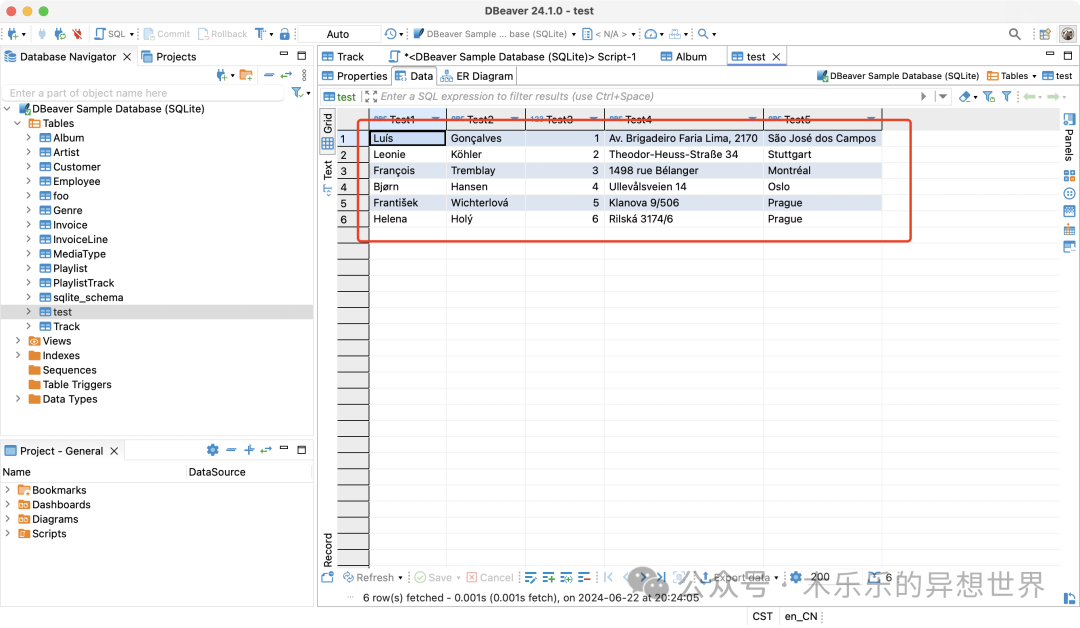Select the Test4 column header

[x=683, y=119]
